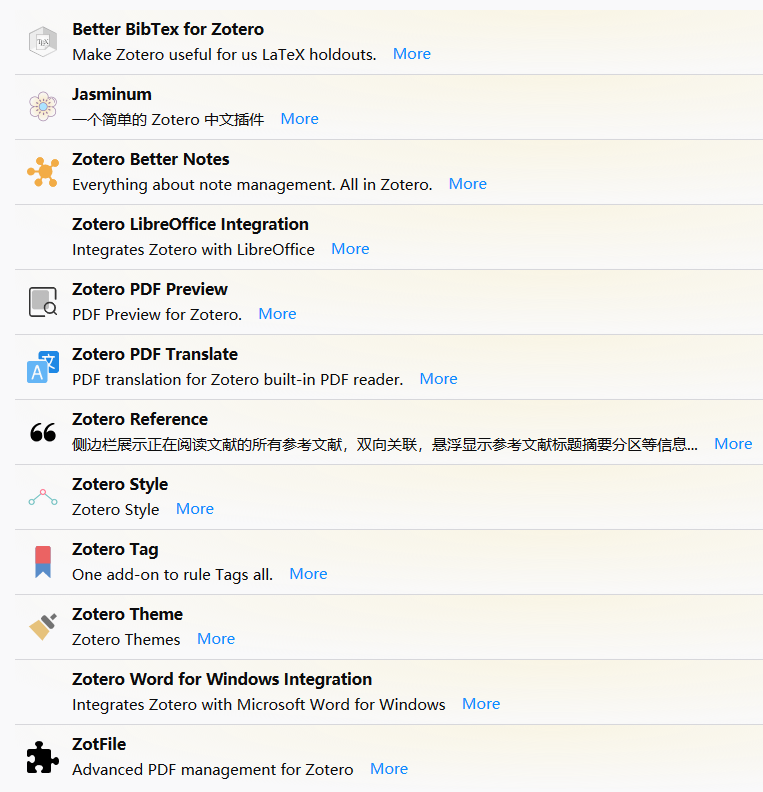Select Zotero LibreOffice Integration title
The width and height of the screenshot is (763, 792).
[x=190, y=224]
